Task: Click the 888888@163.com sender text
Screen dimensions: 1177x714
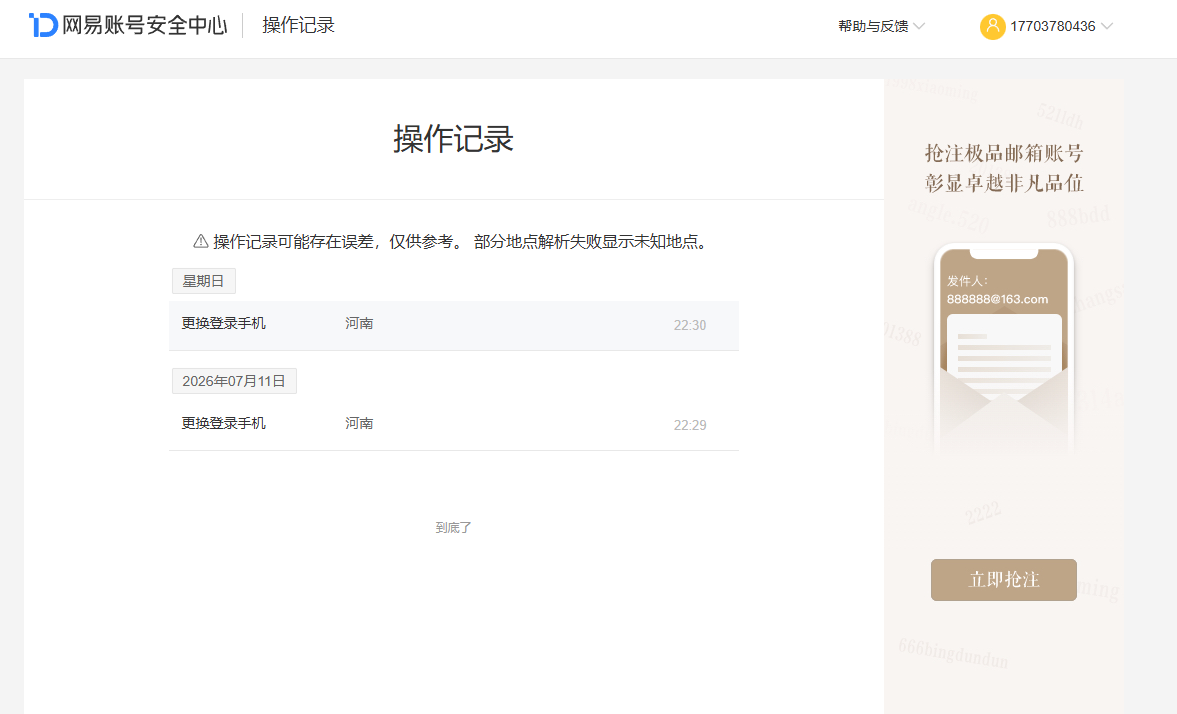Action: coord(997,299)
